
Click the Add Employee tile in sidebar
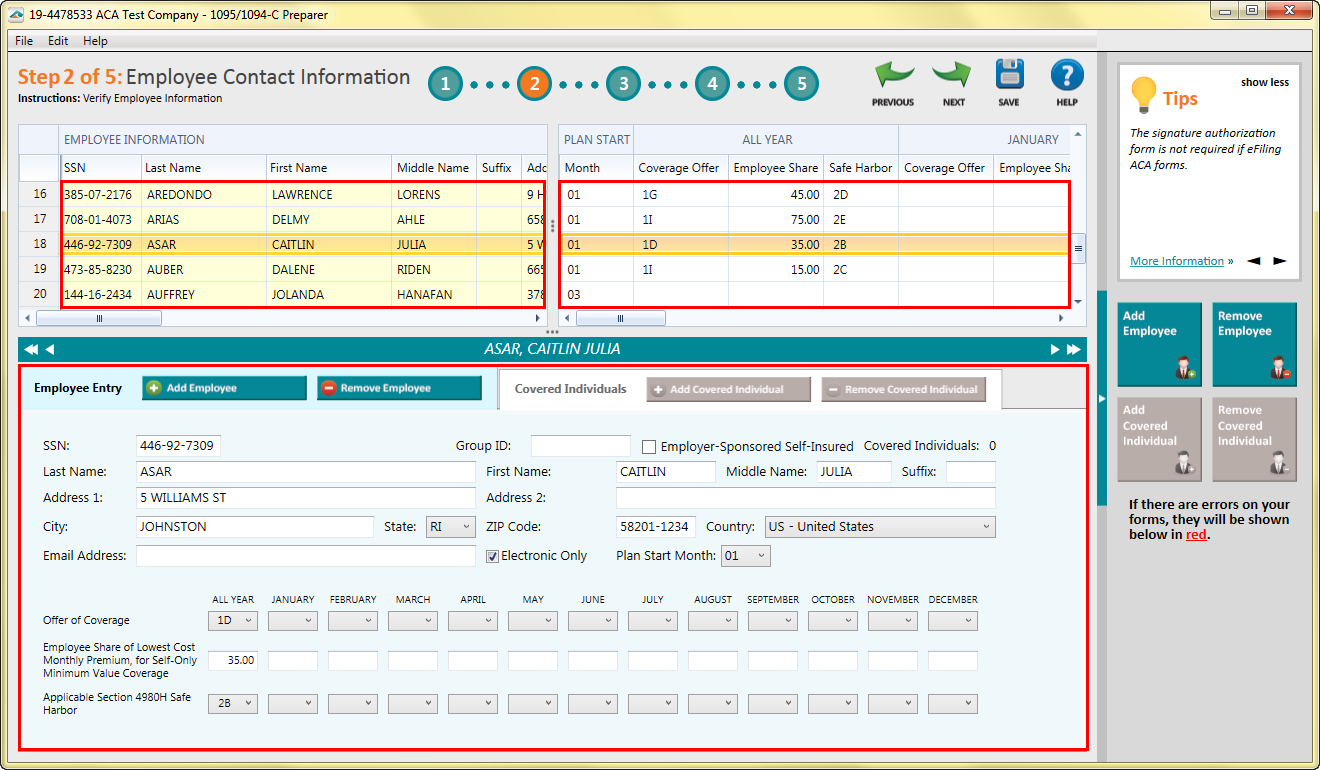click(1158, 344)
